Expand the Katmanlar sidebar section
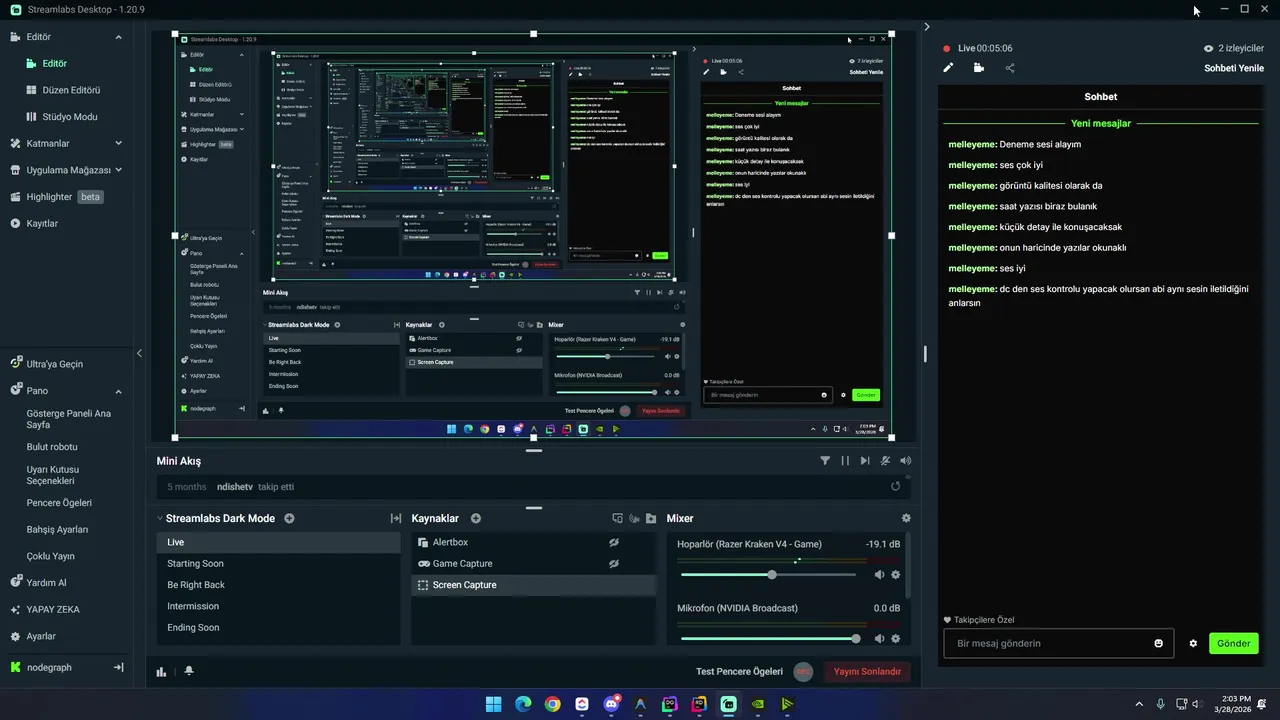 118,143
